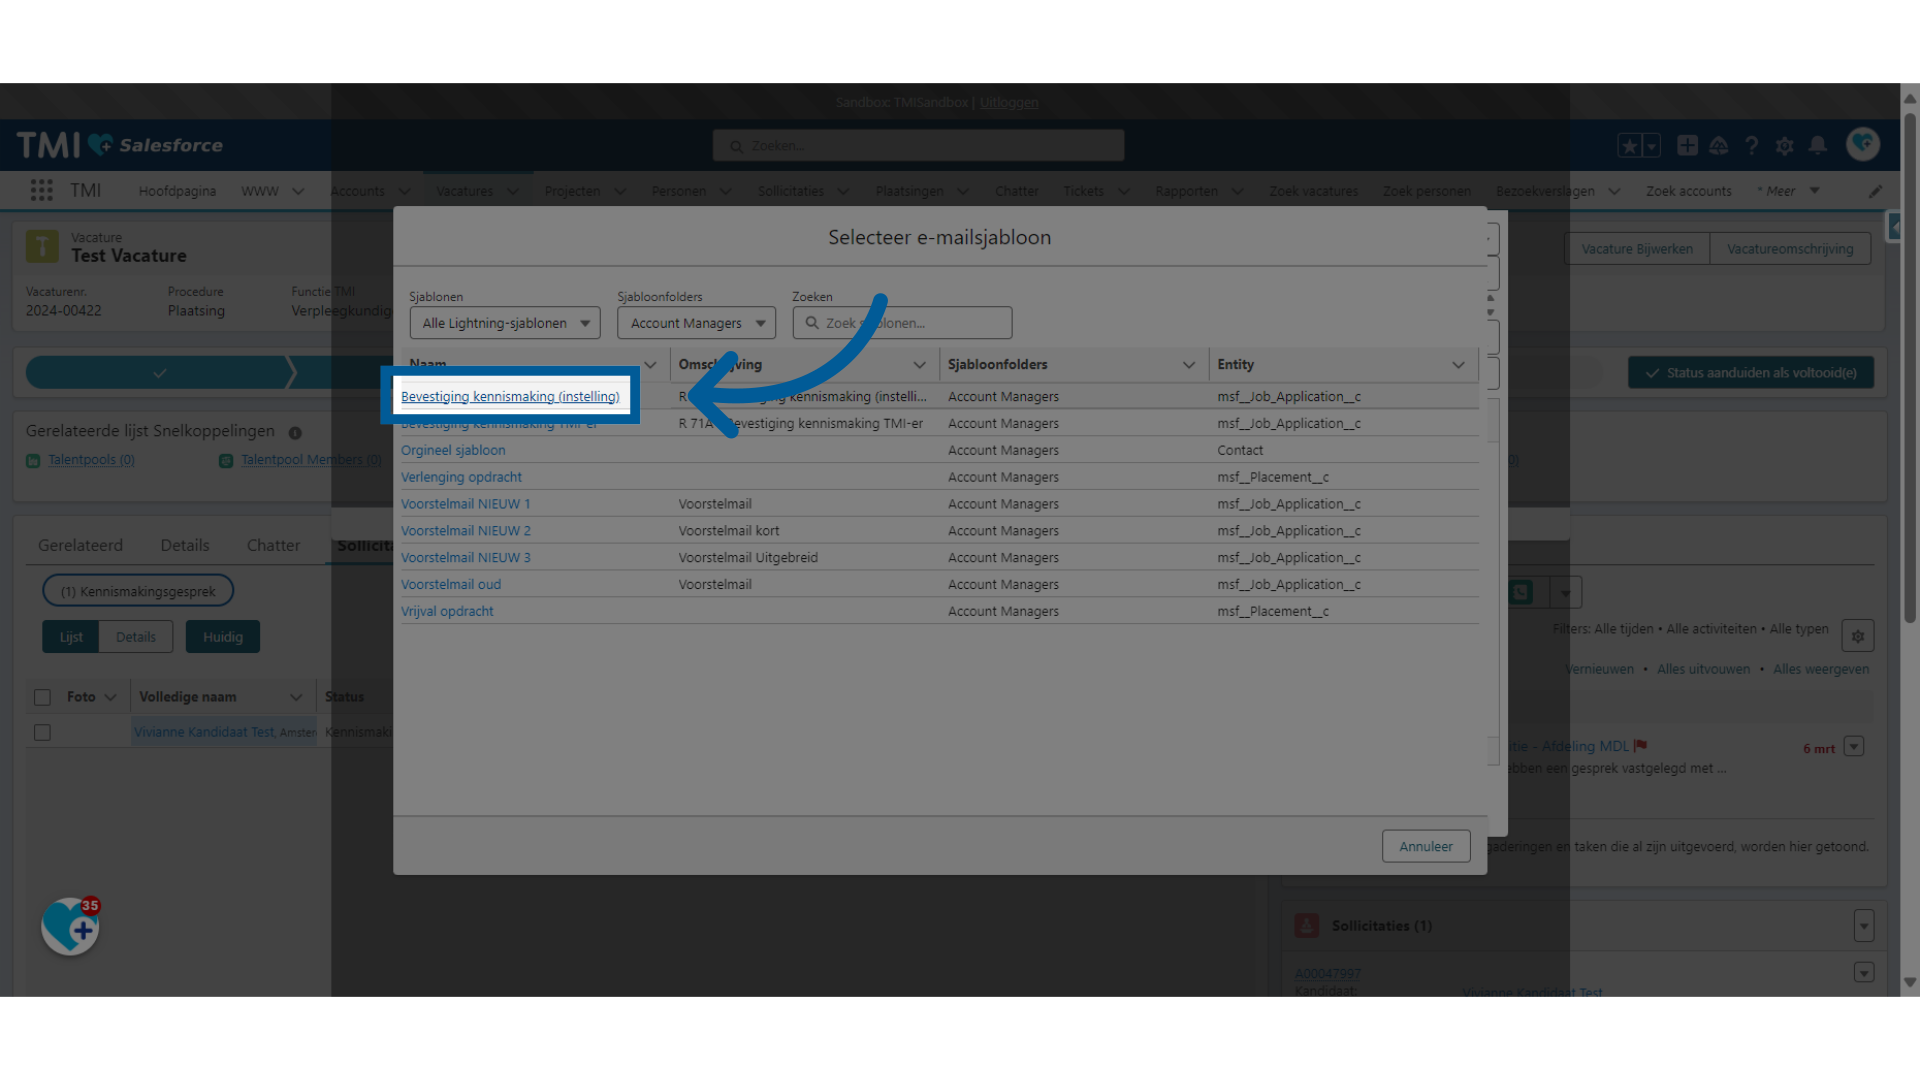Click the help question mark icon
Image resolution: width=1920 pixels, height=1080 pixels.
click(1753, 145)
